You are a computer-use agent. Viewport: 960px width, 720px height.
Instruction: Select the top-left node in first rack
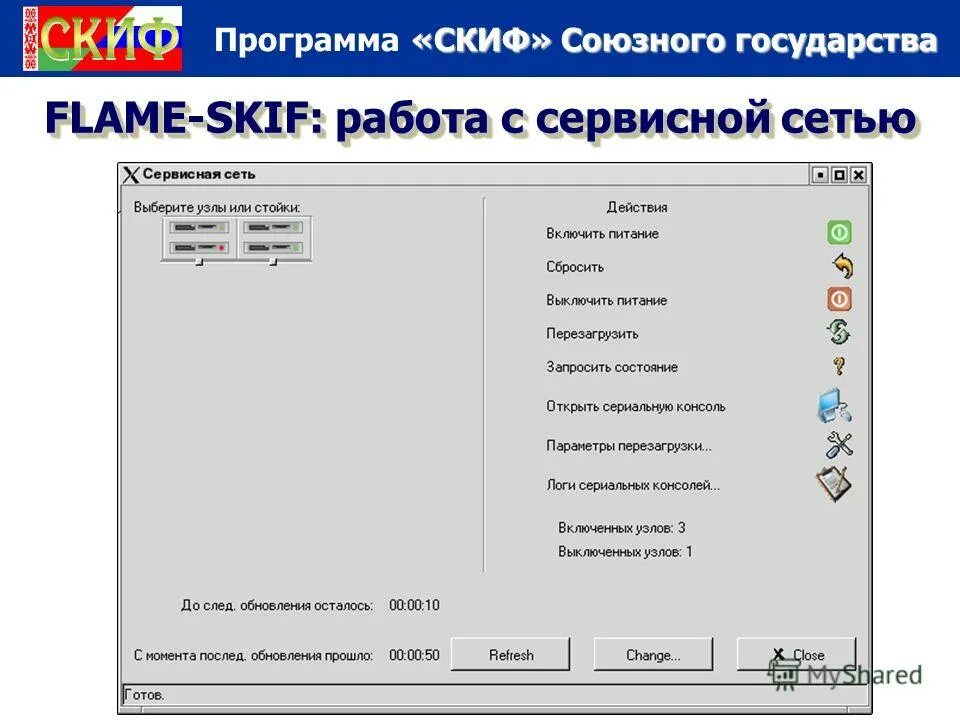click(x=200, y=227)
